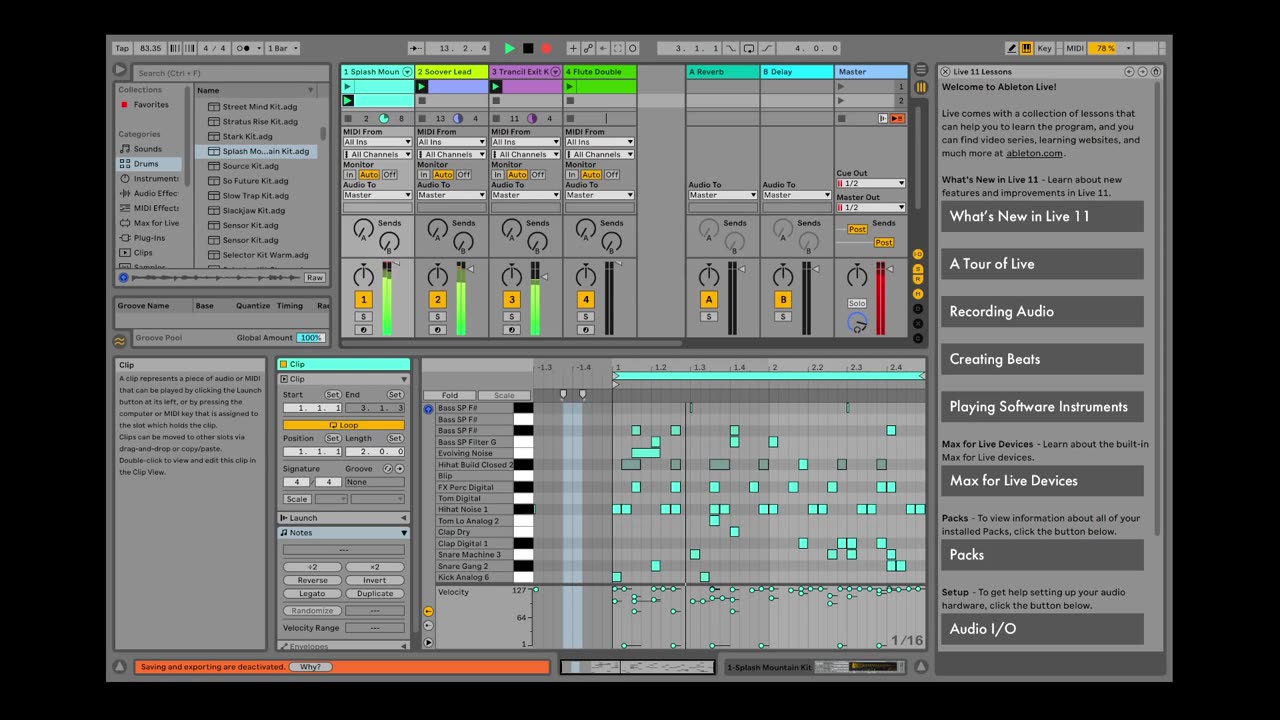
Task: Arm track 3 for recording
Action: tap(512, 330)
